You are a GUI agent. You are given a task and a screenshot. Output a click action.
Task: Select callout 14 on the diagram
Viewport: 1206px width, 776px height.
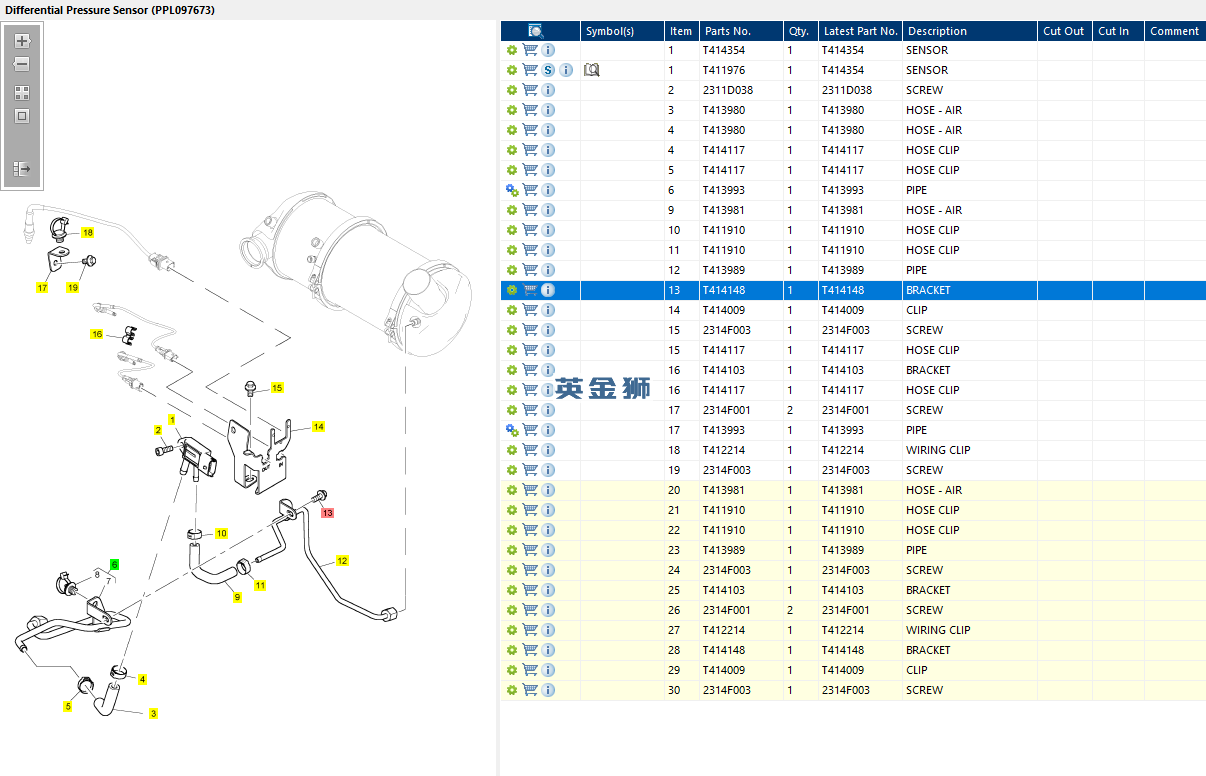click(318, 427)
